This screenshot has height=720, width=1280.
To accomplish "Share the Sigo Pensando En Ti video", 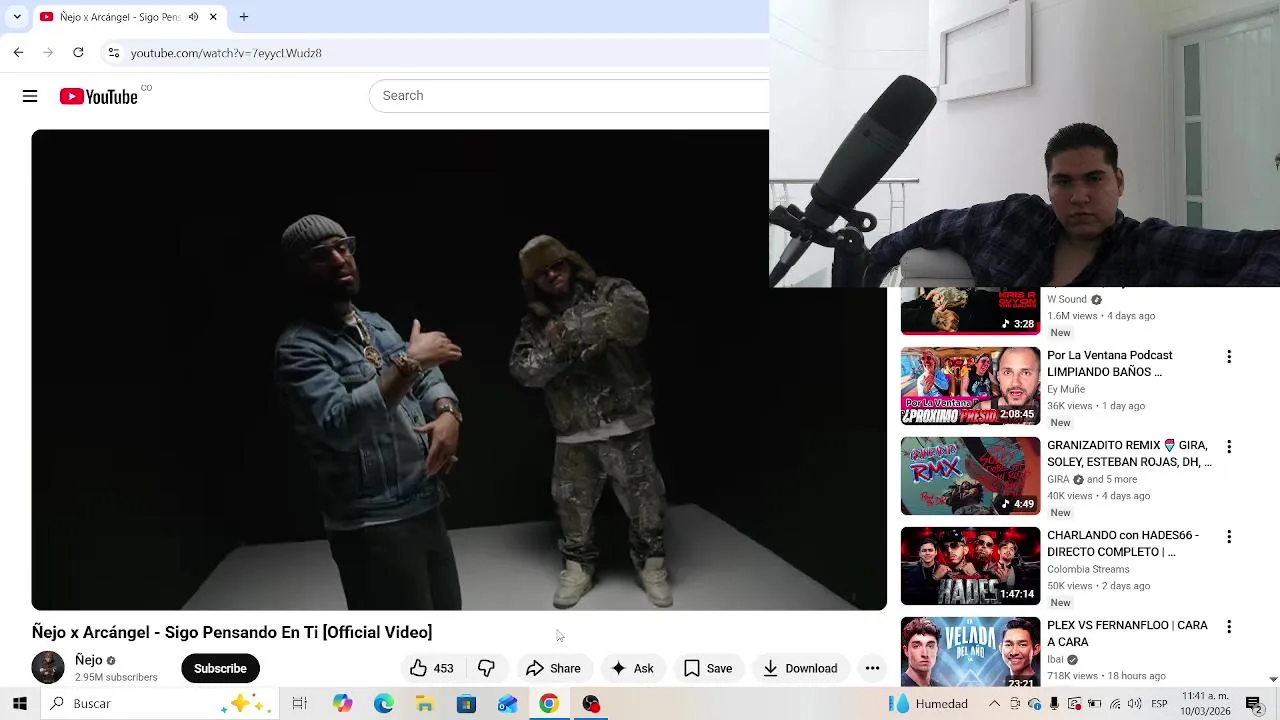I will pyautogui.click(x=553, y=668).
